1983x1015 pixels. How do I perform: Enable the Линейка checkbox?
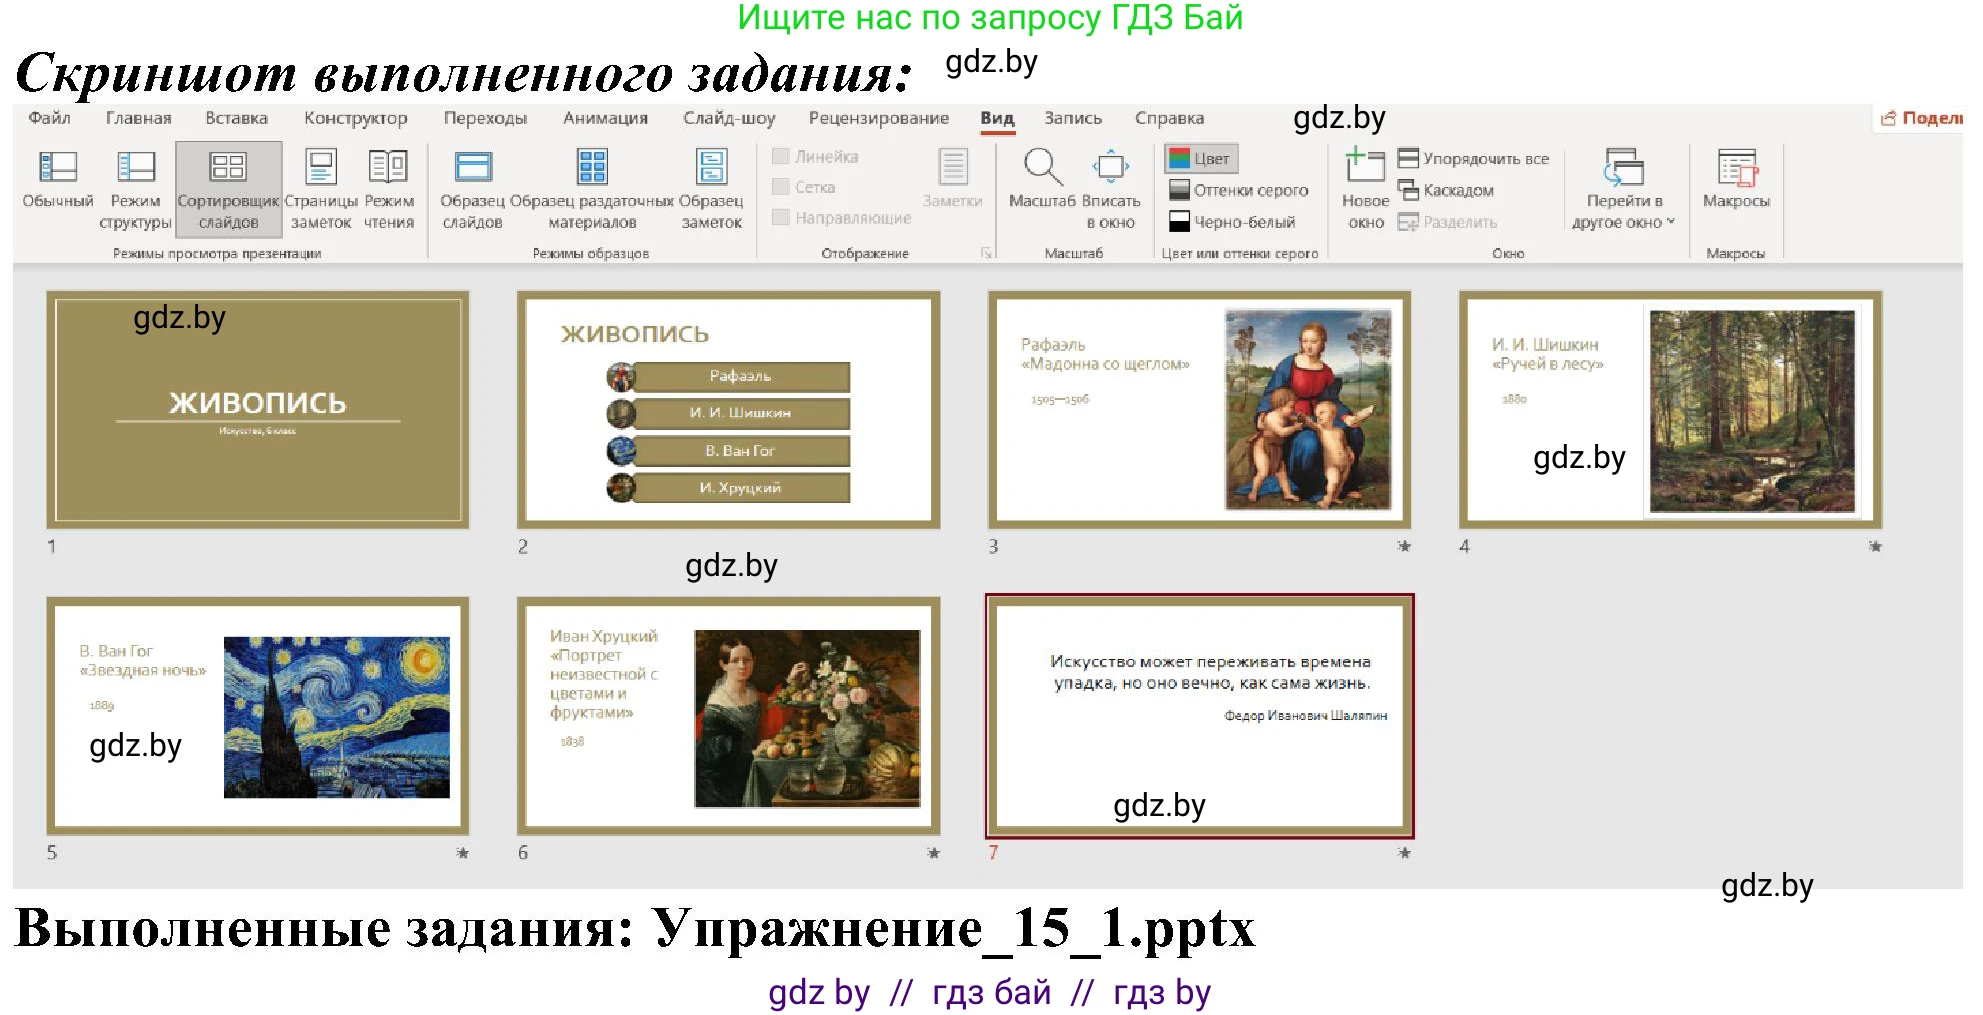click(x=781, y=156)
